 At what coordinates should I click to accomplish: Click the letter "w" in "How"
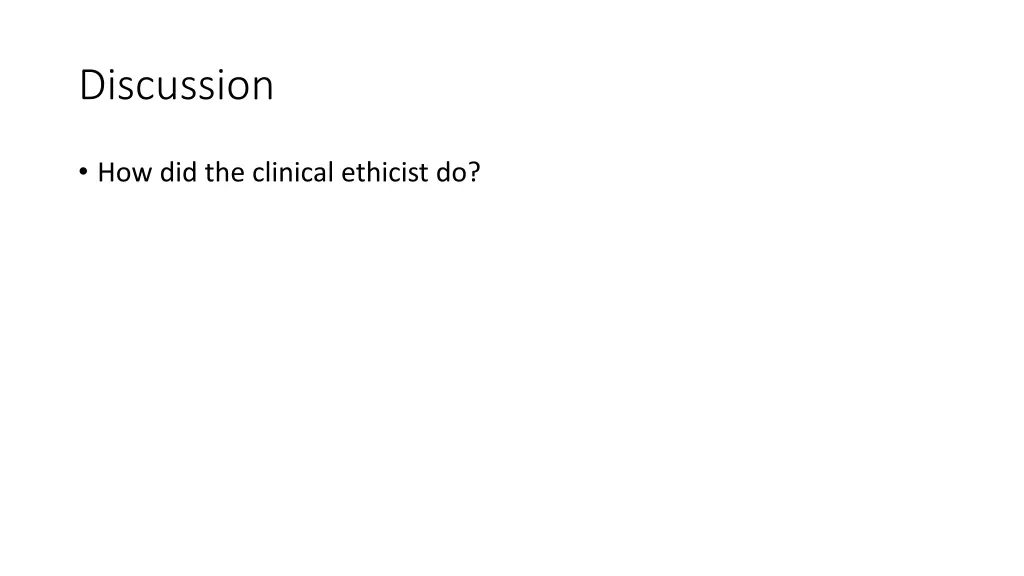pyautogui.click(x=141, y=173)
